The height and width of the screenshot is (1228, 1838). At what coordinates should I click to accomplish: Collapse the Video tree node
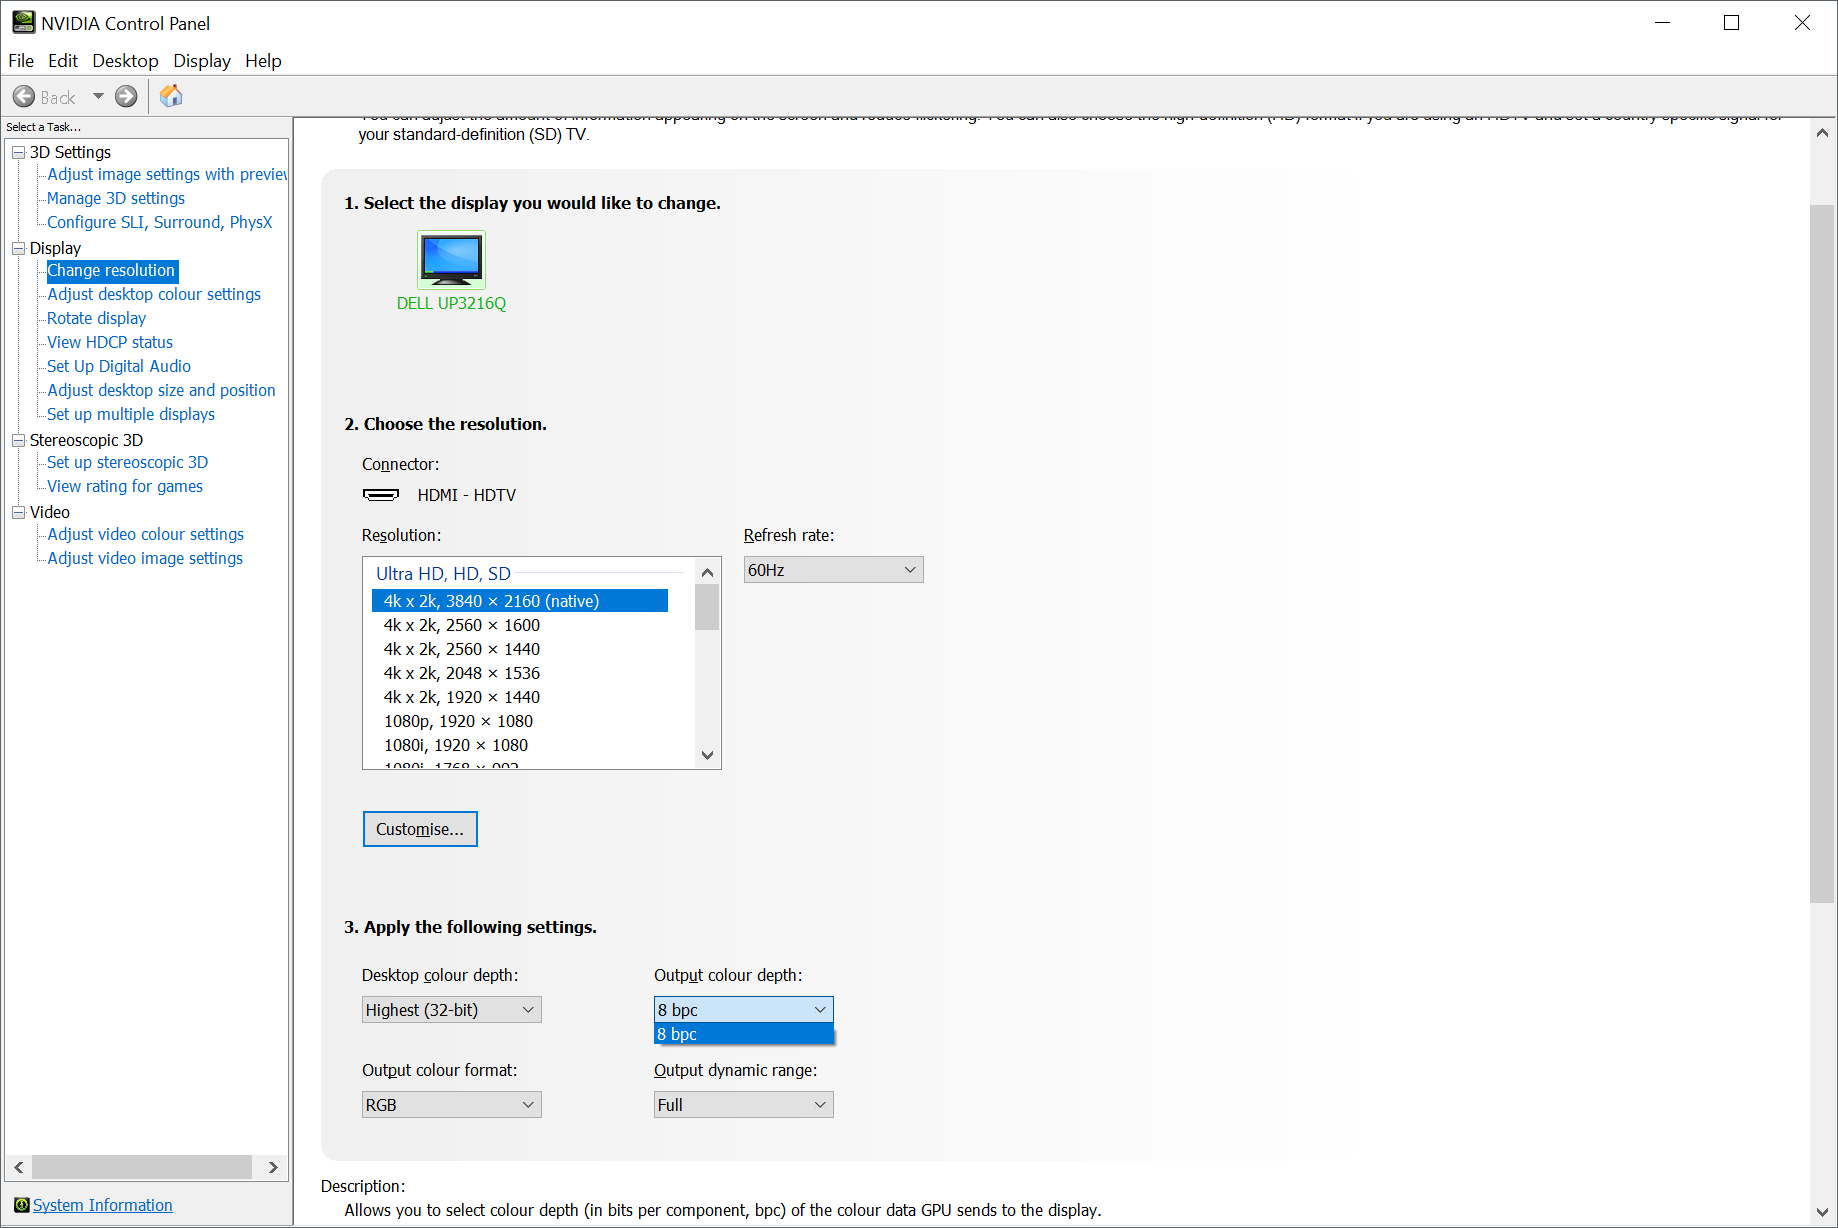18,512
